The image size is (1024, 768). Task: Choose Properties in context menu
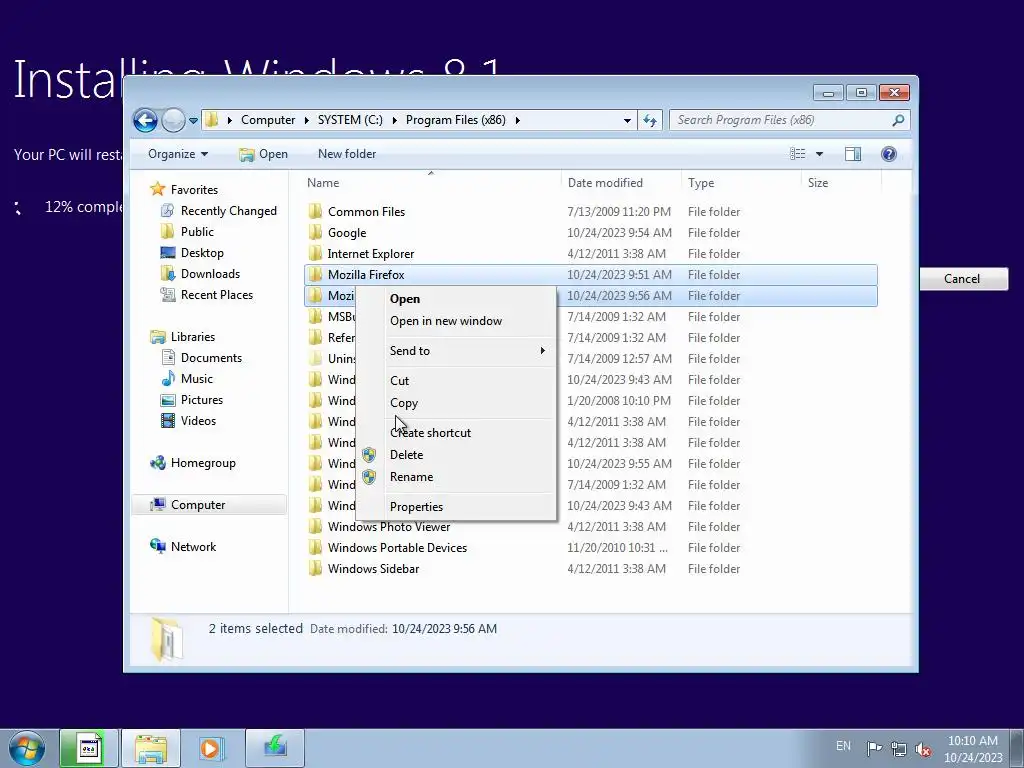pyautogui.click(x=456, y=507)
